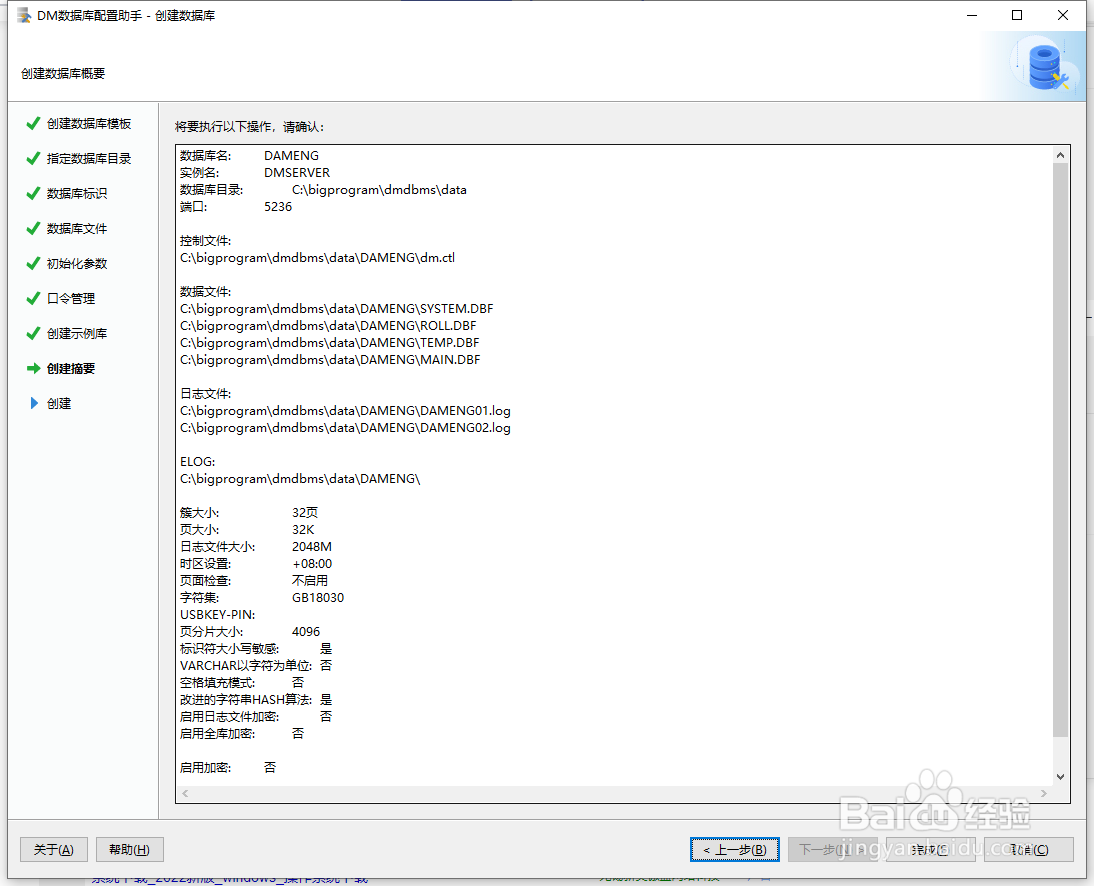This screenshot has height=886, width=1094.
Task: Open 帮助(H) help
Action: point(129,849)
